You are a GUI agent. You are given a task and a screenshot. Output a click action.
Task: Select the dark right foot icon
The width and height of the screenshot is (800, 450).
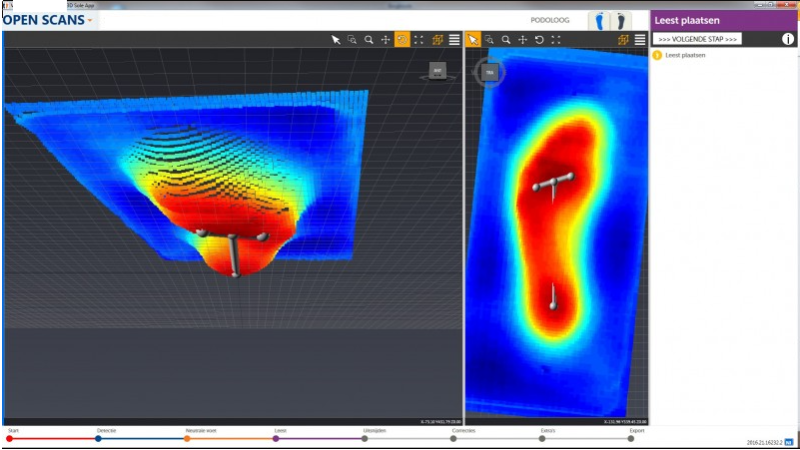tap(620, 20)
